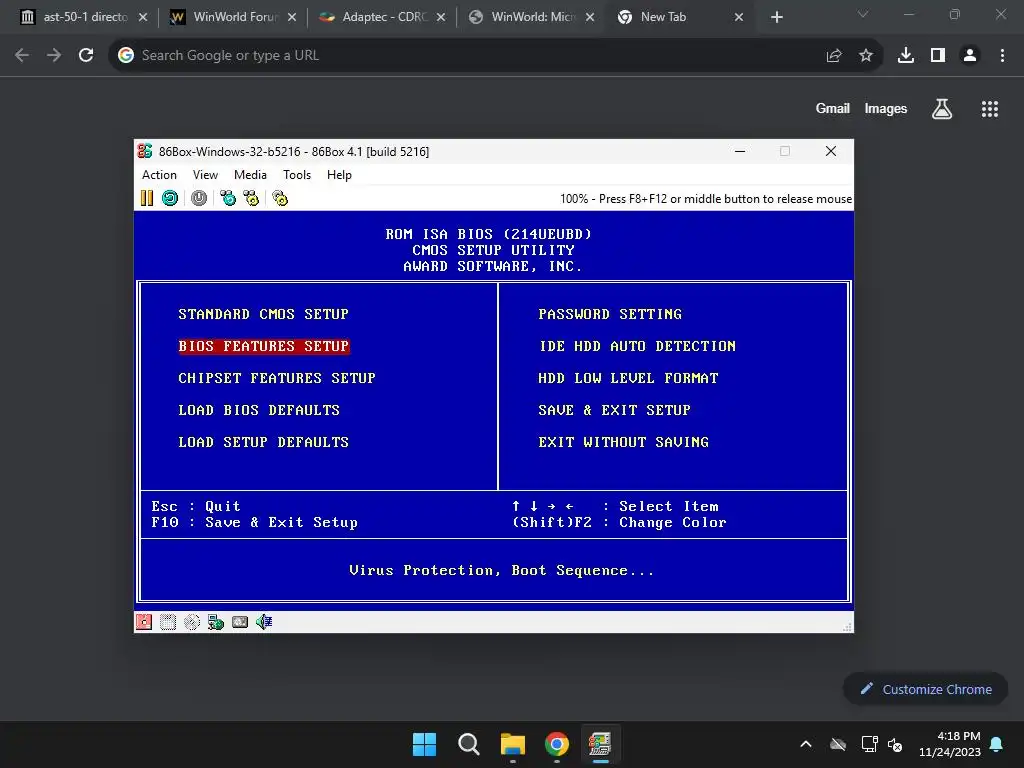Open Windows taskbar search
This screenshot has width=1024, height=768.
click(x=469, y=744)
